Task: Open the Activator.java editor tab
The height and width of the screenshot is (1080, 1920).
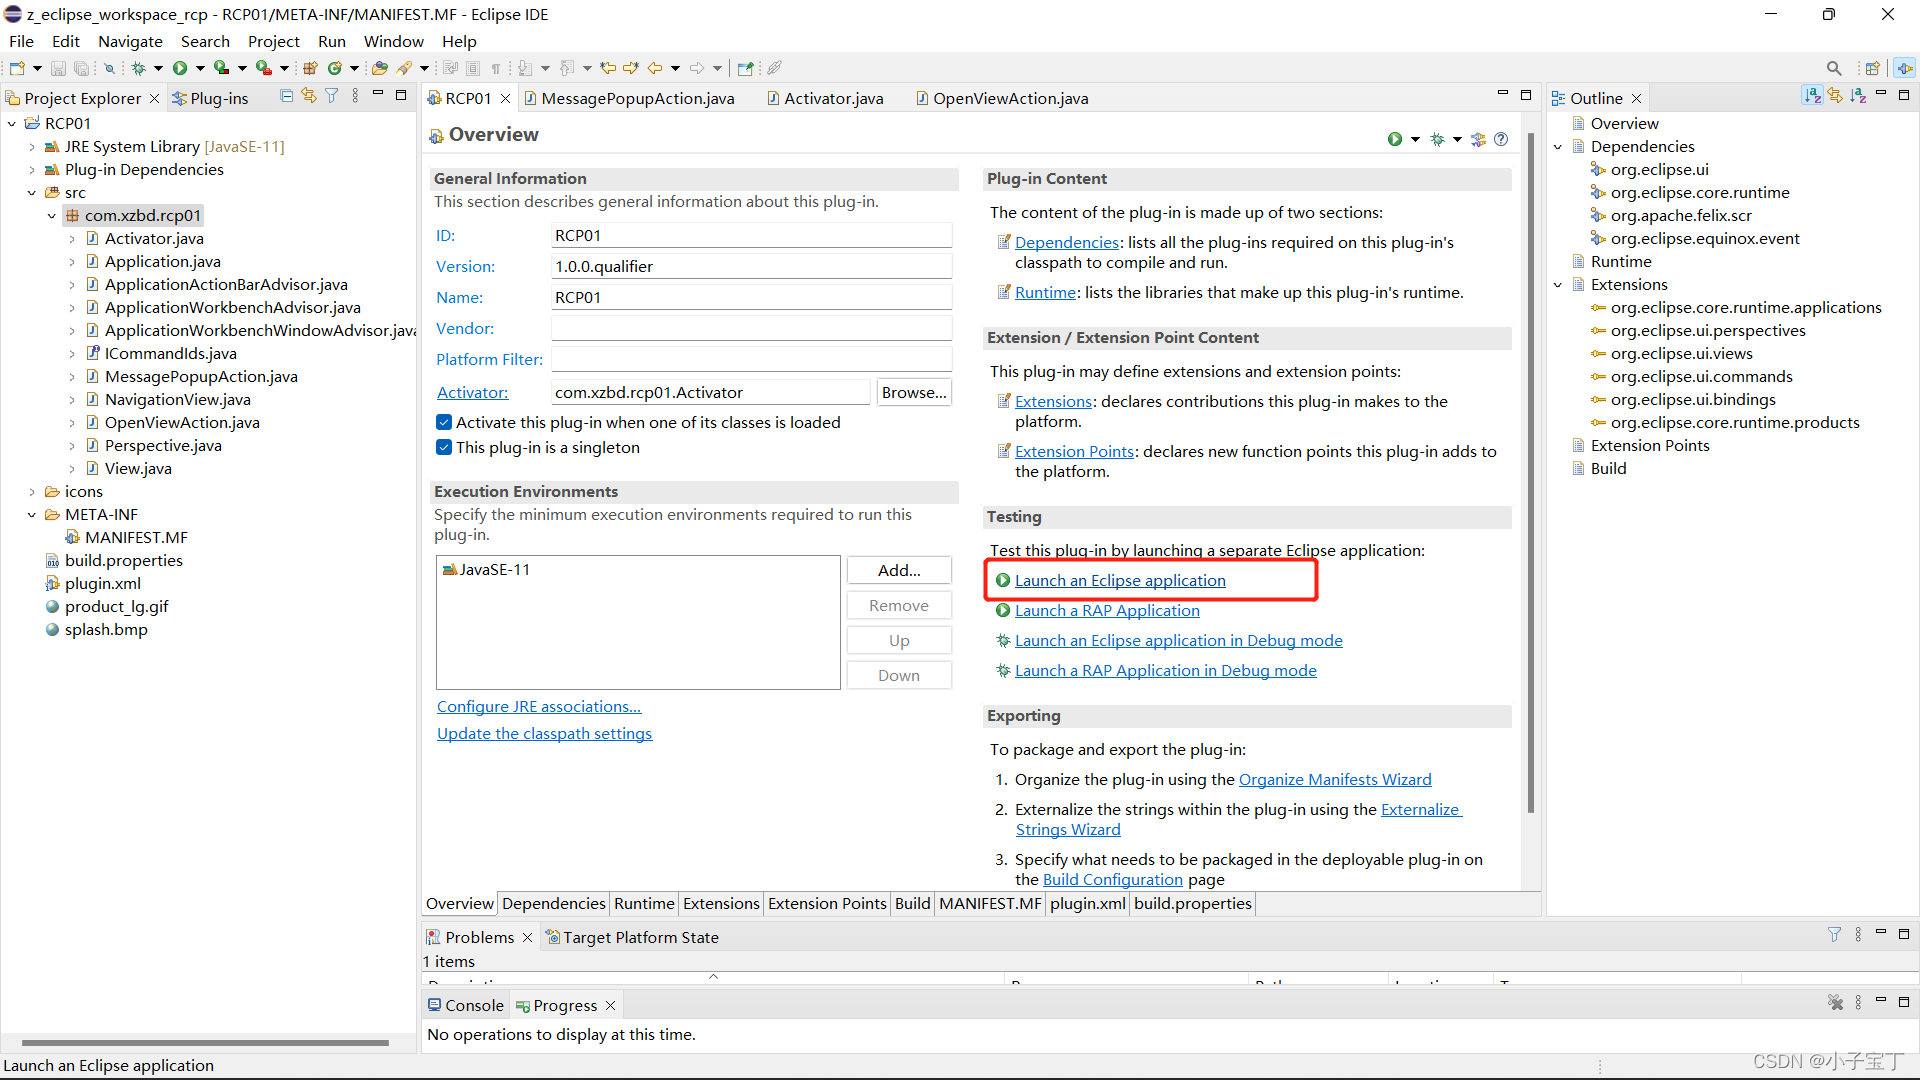Action: click(824, 98)
